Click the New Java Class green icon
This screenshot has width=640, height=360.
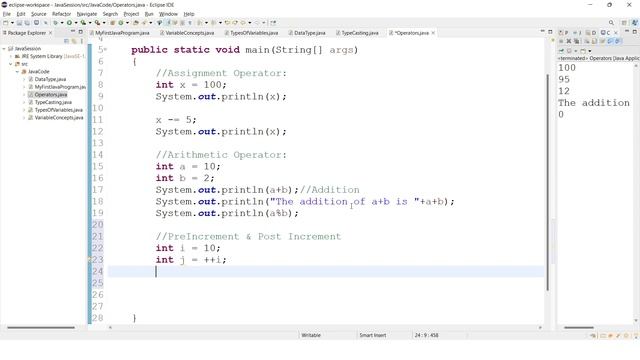(120, 23)
